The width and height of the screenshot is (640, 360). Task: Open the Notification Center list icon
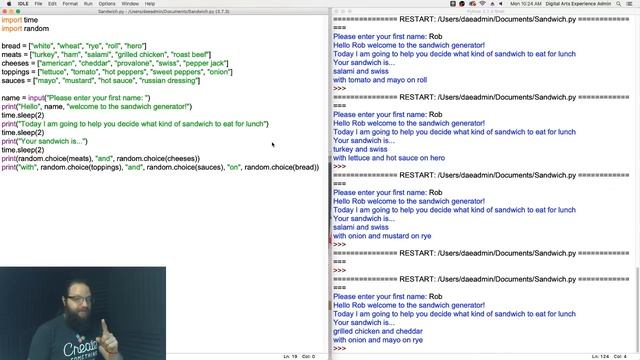click(x=629, y=4)
